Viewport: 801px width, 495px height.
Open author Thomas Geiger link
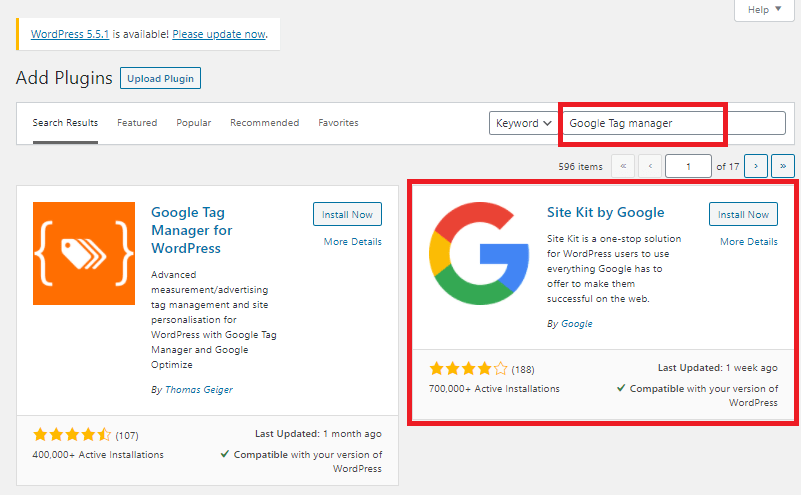click(x=199, y=390)
